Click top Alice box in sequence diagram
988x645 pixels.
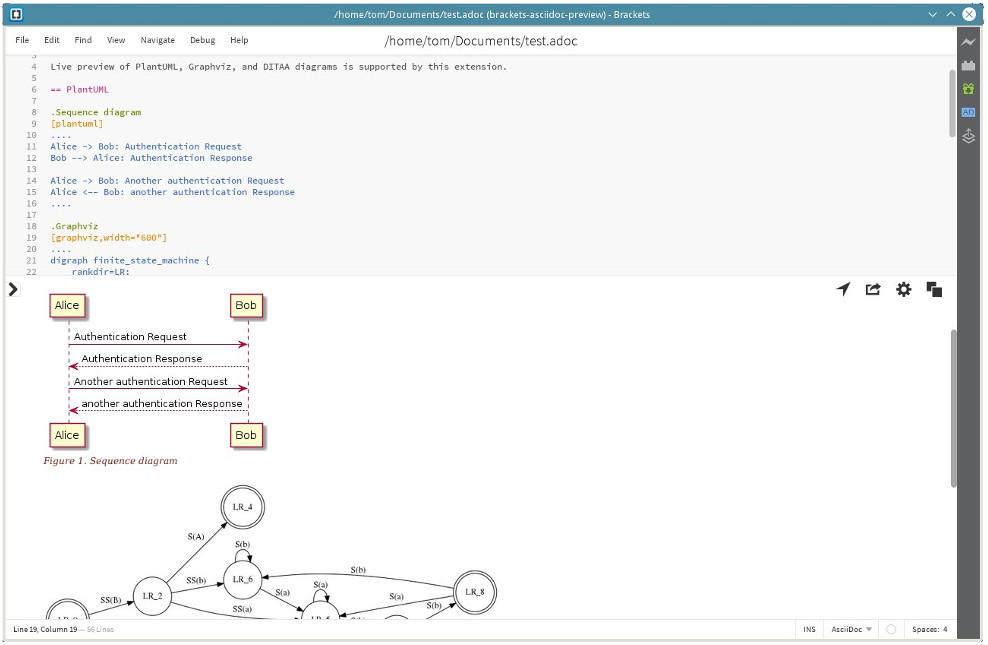67,305
